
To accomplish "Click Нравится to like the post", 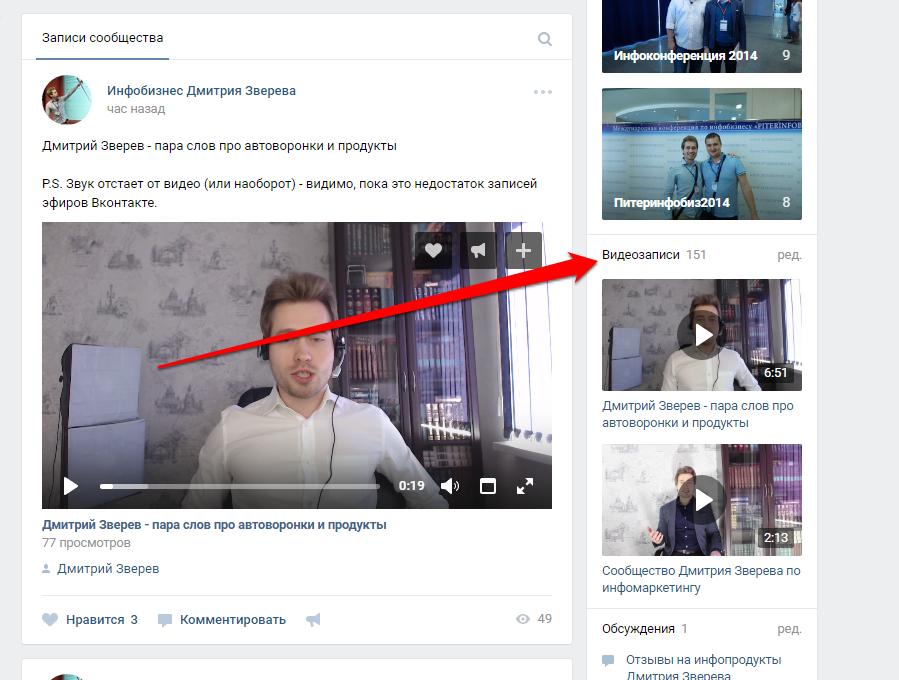I will pos(90,619).
